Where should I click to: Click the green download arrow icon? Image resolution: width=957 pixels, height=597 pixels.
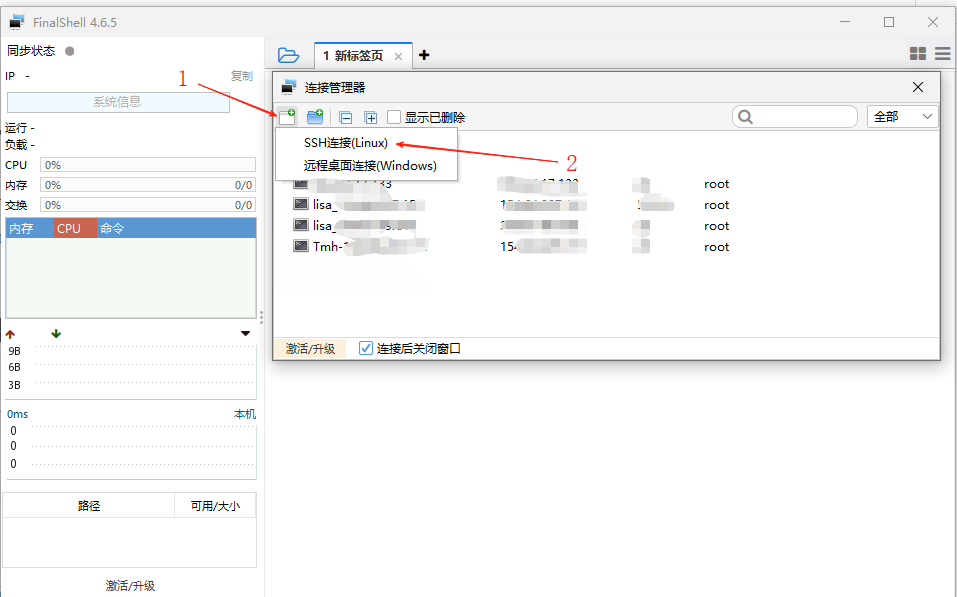click(x=56, y=334)
